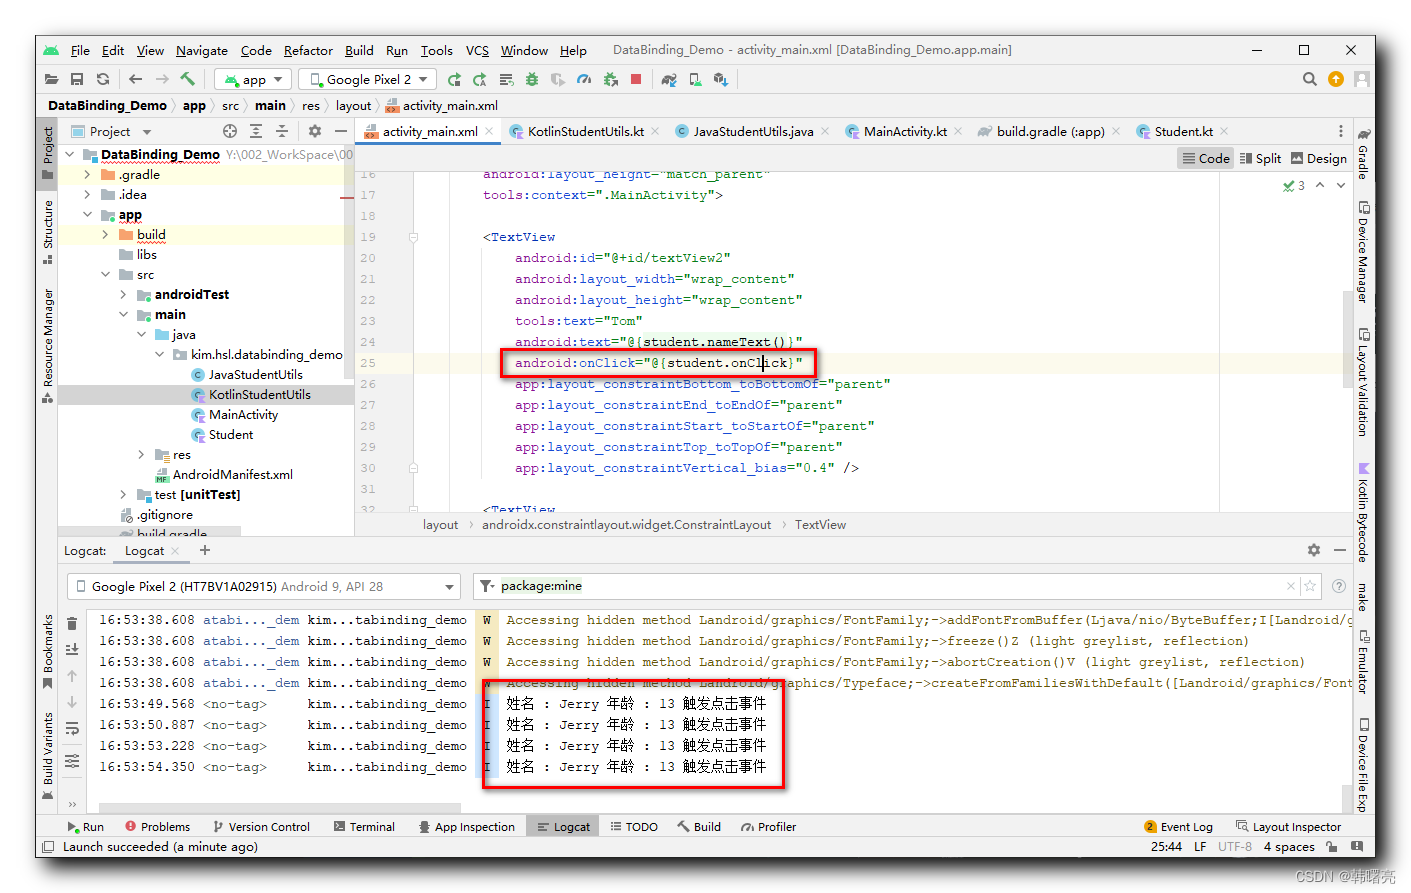Image resolution: width=1411 pixels, height=893 pixels.
Task: Open the Google Pixel 2 device dropdown
Action: click(369, 79)
